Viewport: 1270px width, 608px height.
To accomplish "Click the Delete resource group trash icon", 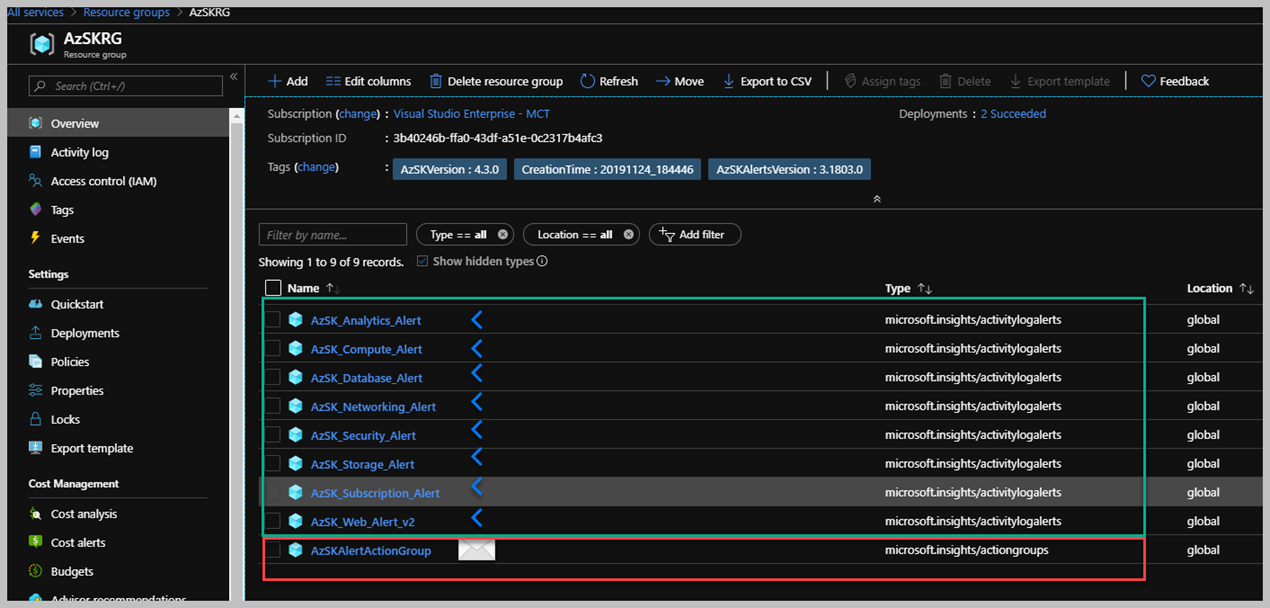I will [x=436, y=81].
